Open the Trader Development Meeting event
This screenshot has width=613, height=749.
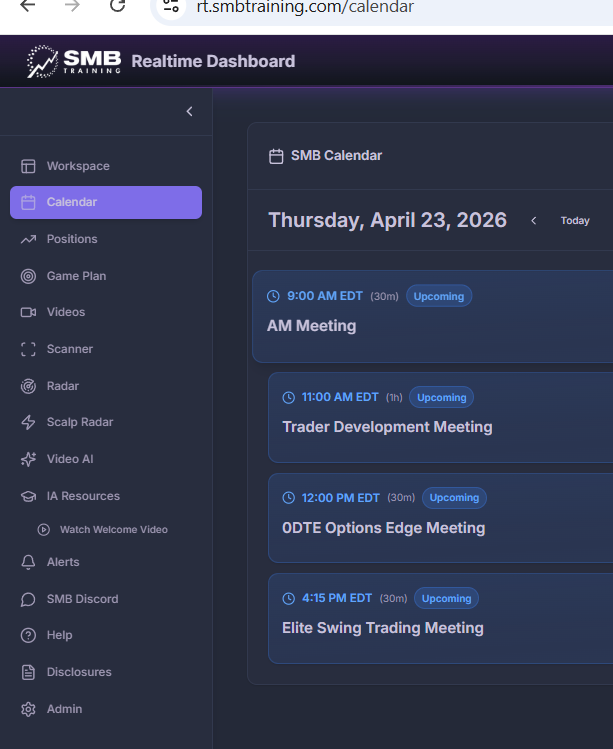coord(441,417)
